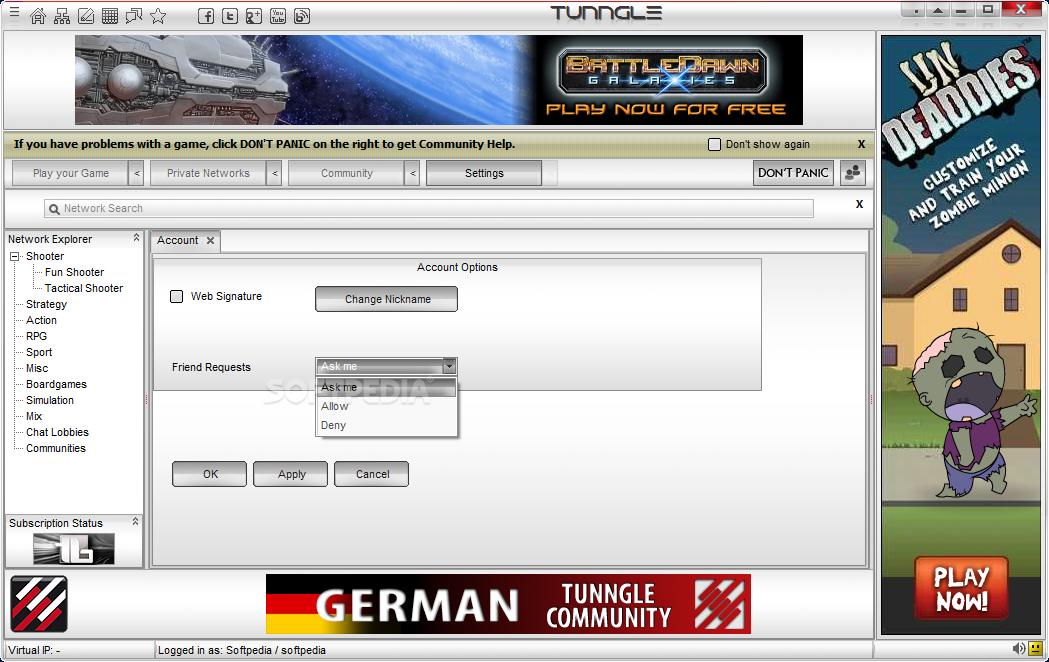The width and height of the screenshot is (1049, 662).
Task: Click the Apply button
Action: click(x=290, y=474)
